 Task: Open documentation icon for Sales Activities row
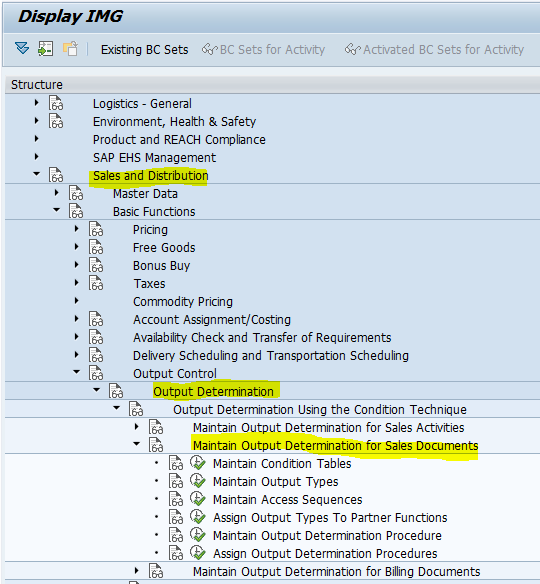click(x=156, y=427)
